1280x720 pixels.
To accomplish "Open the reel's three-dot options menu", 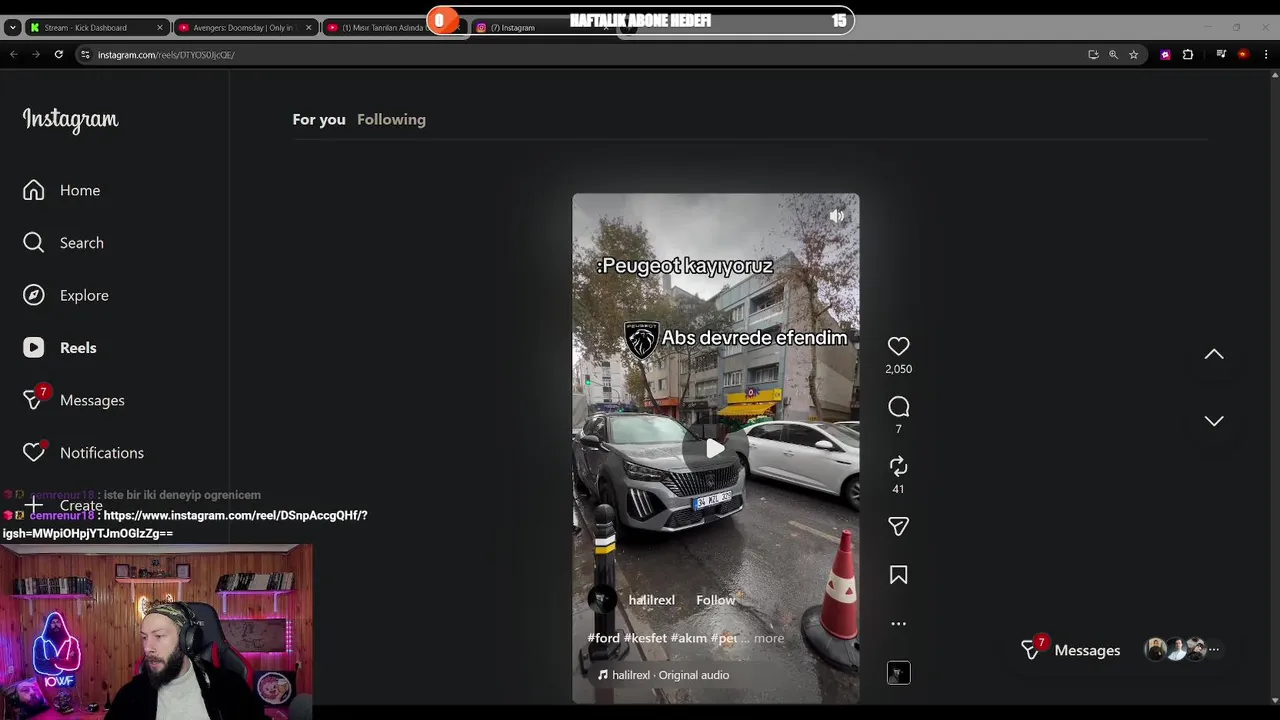I will pos(898,623).
